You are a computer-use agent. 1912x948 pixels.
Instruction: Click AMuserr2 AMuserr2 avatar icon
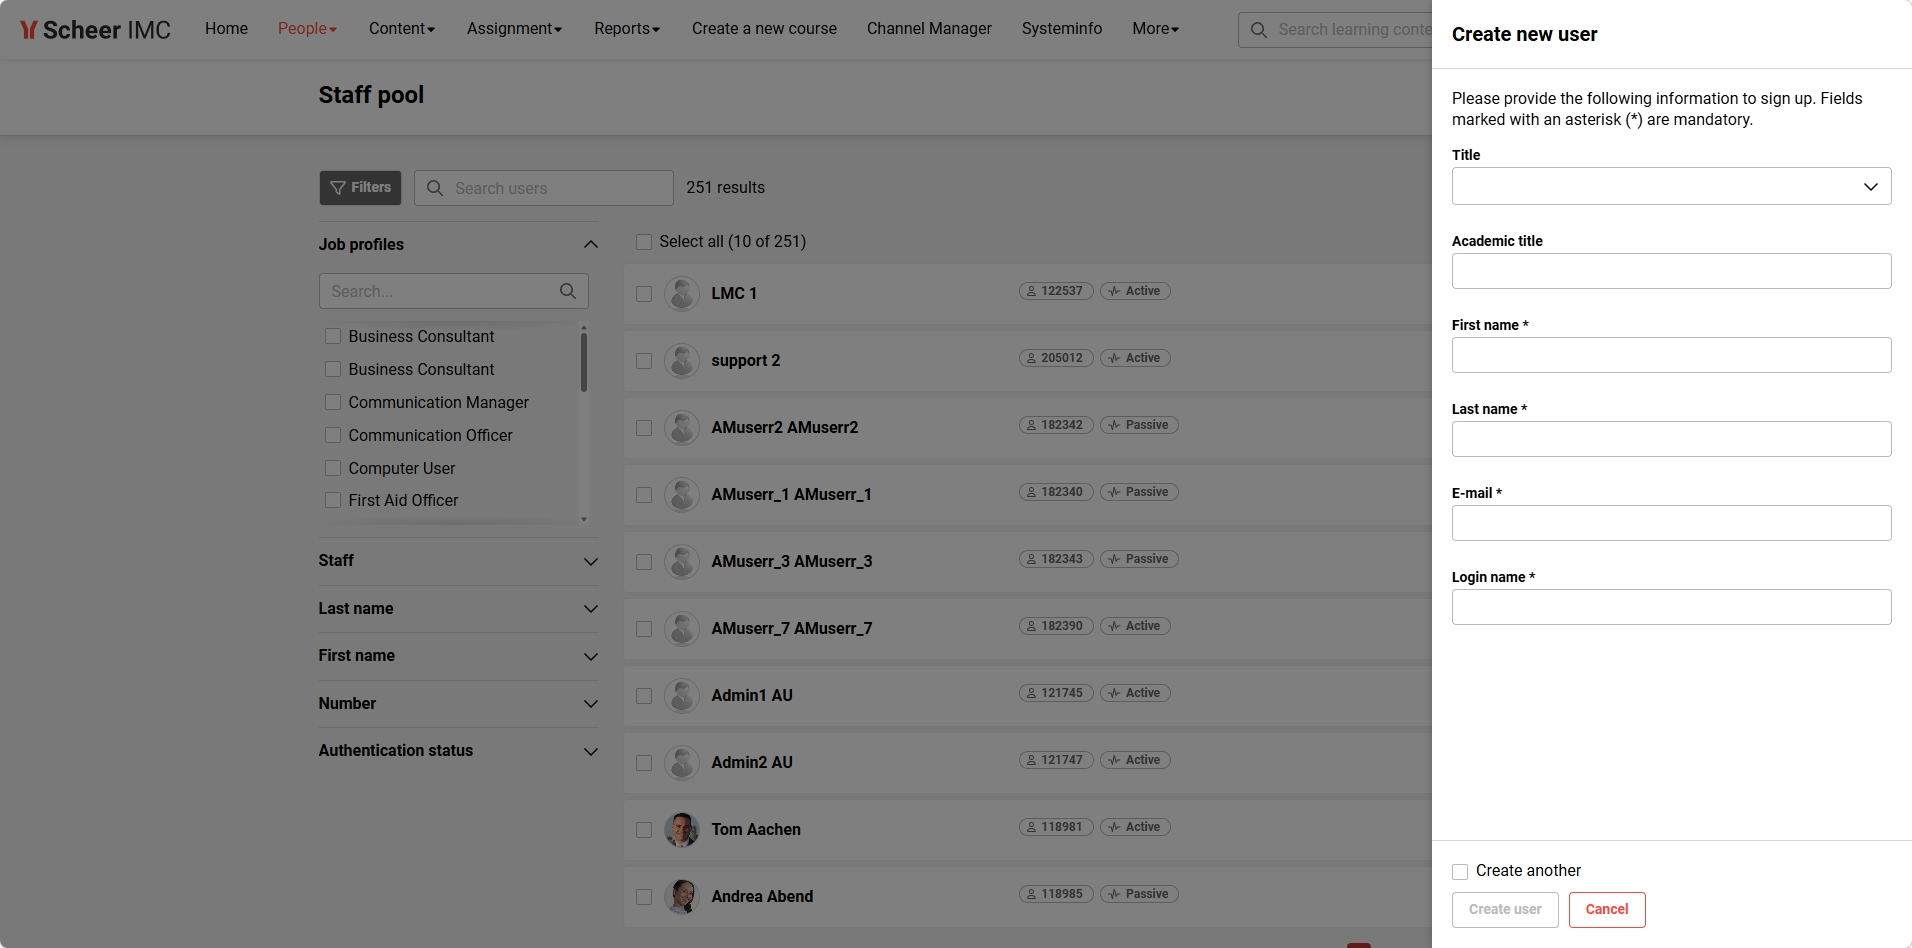click(x=682, y=428)
